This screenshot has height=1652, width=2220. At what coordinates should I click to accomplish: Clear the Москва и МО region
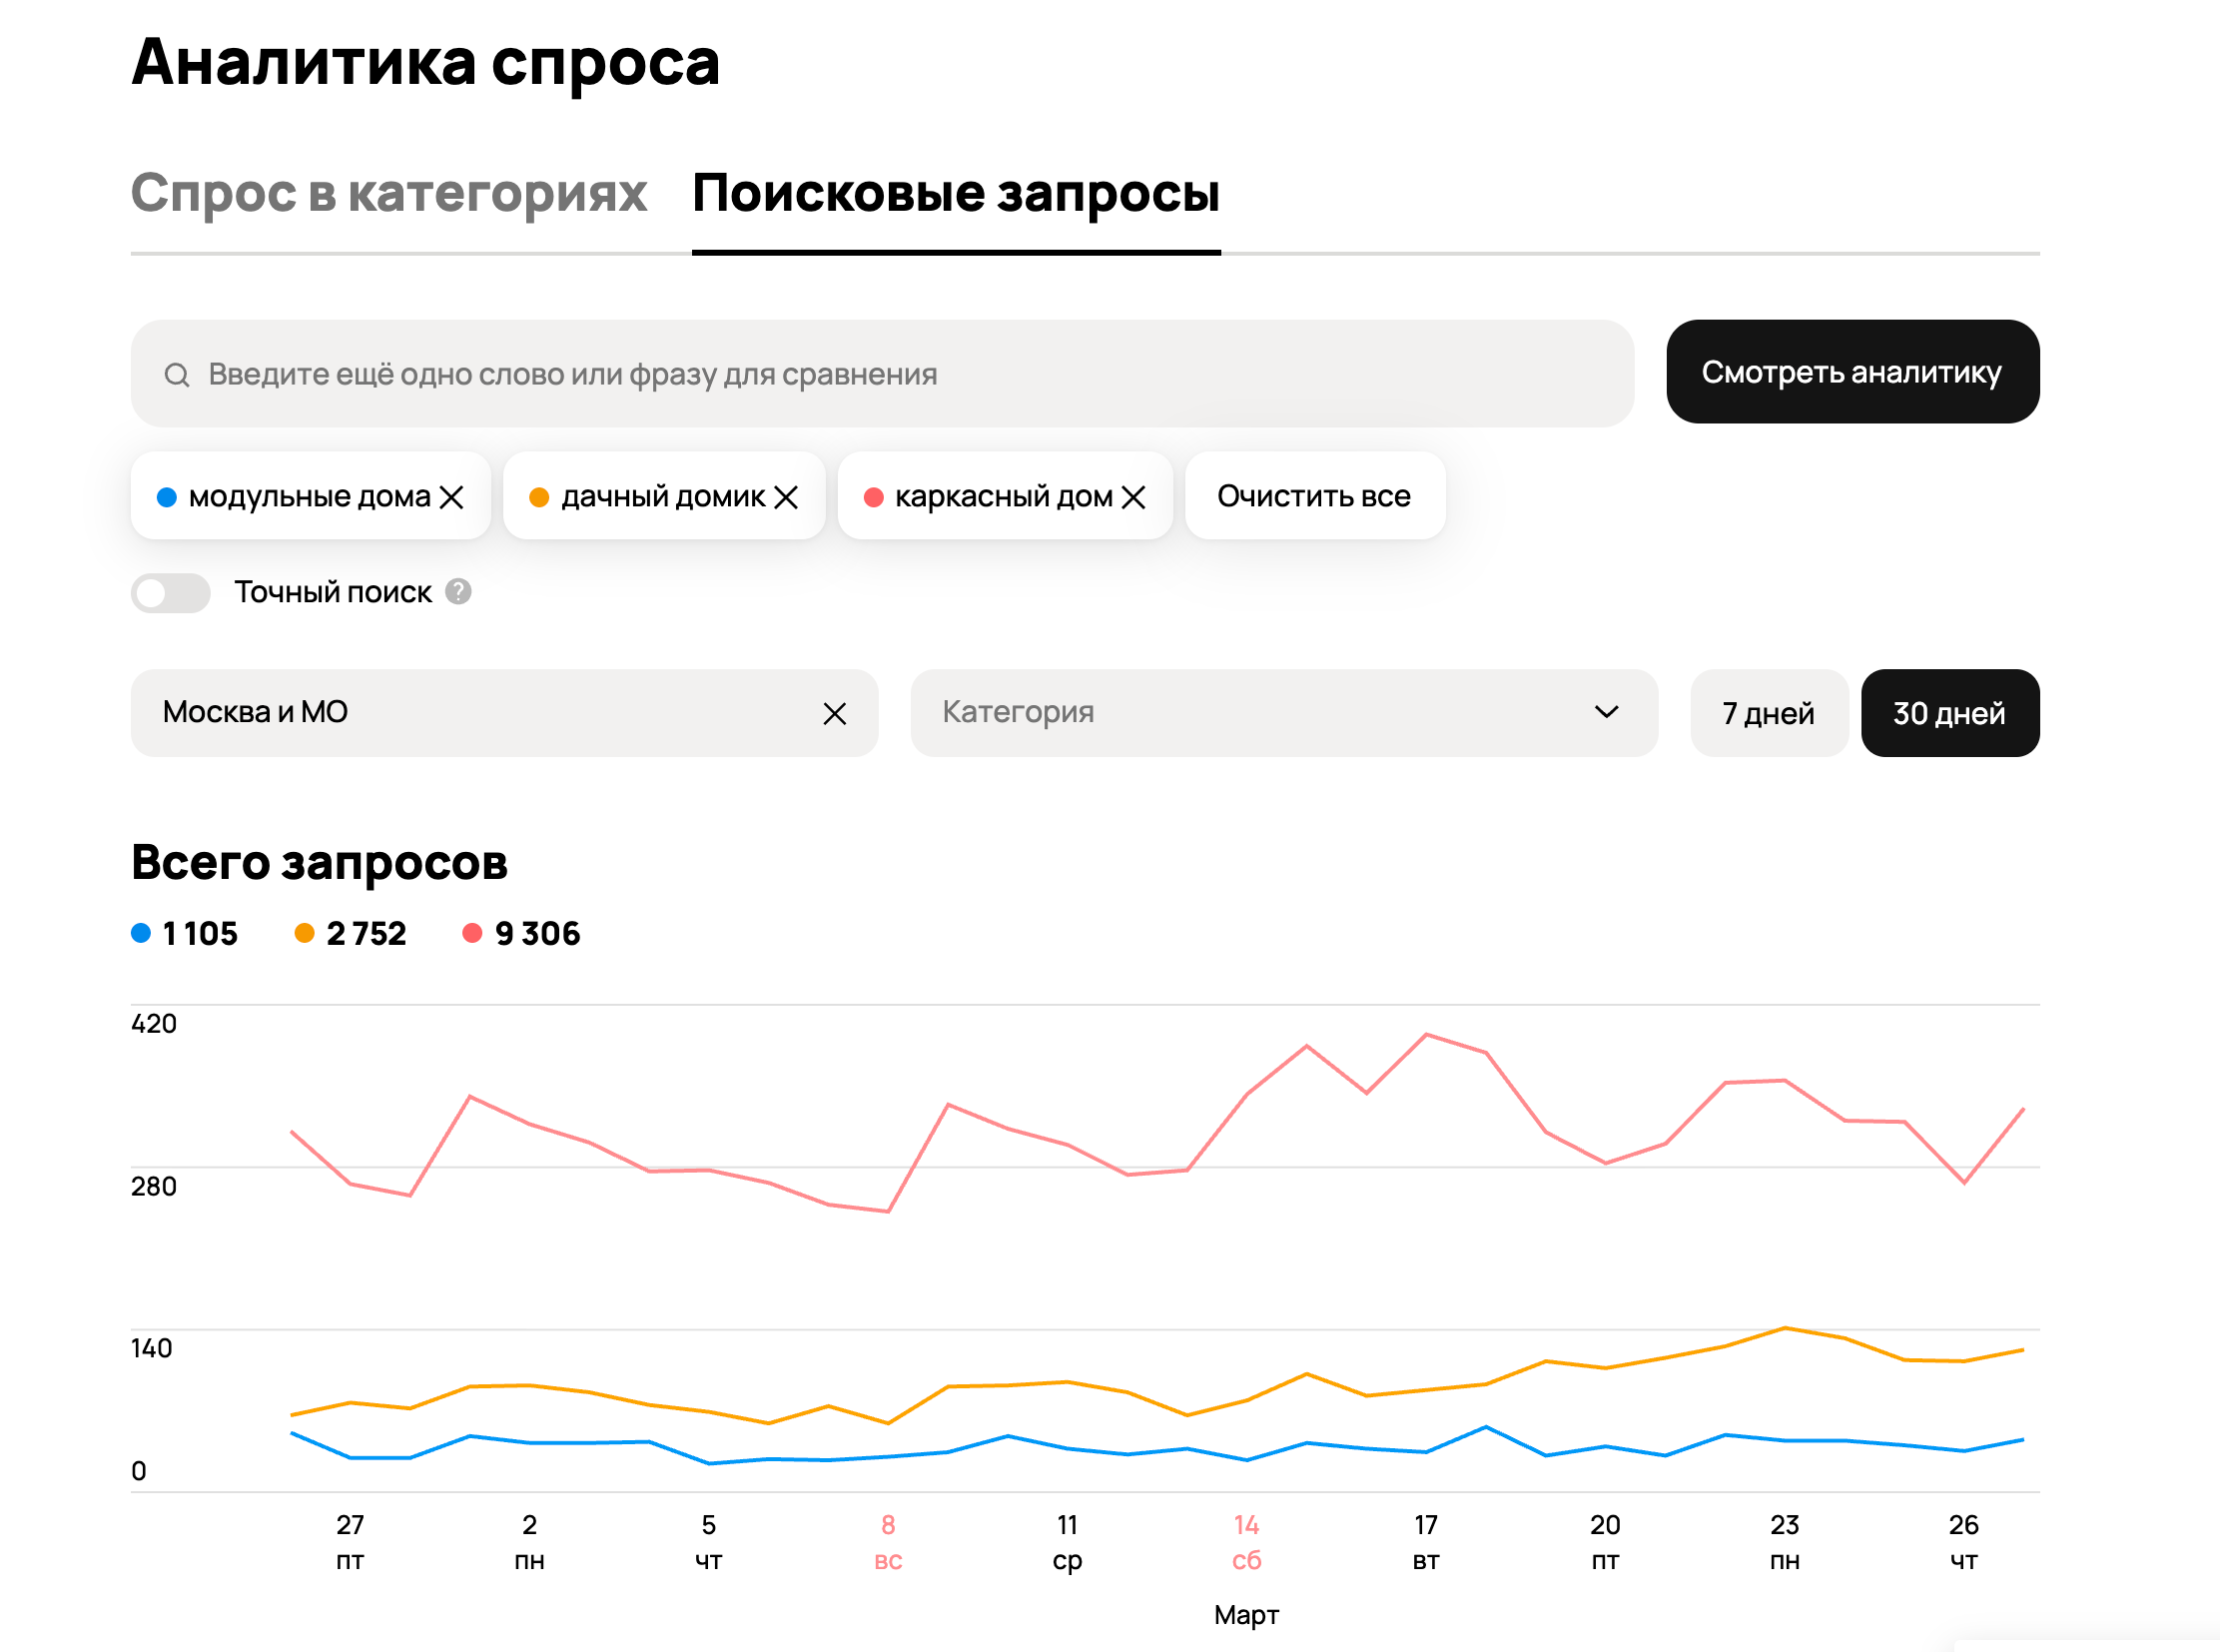834,713
